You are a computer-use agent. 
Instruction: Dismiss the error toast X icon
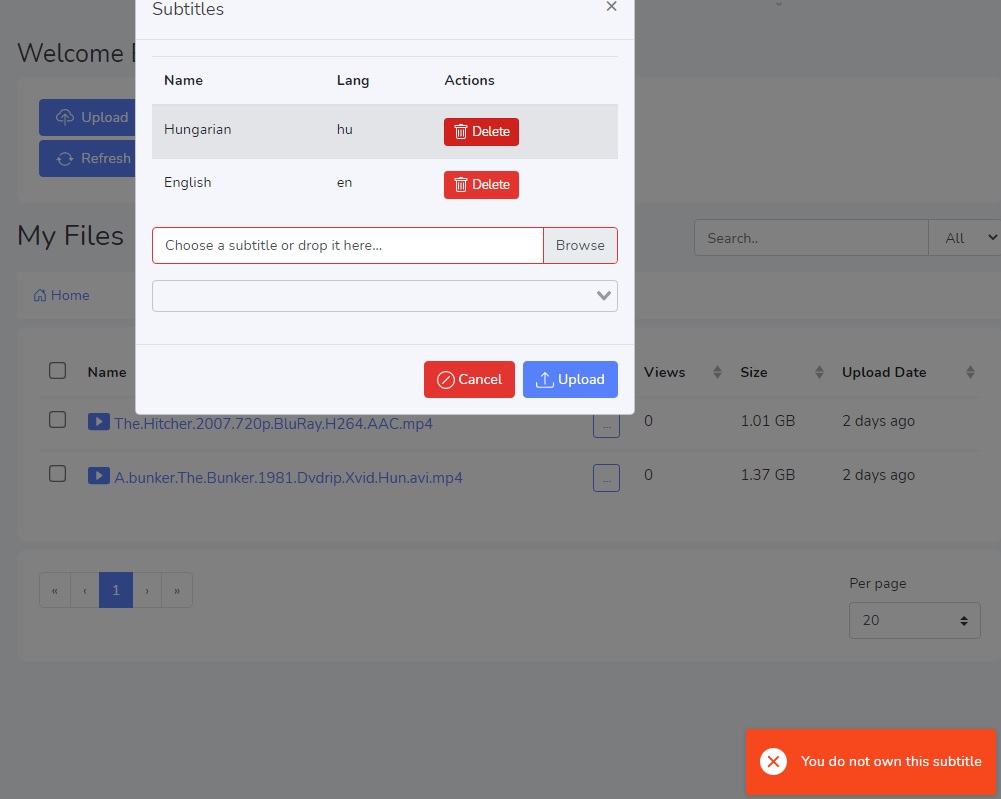pyautogui.click(x=773, y=762)
